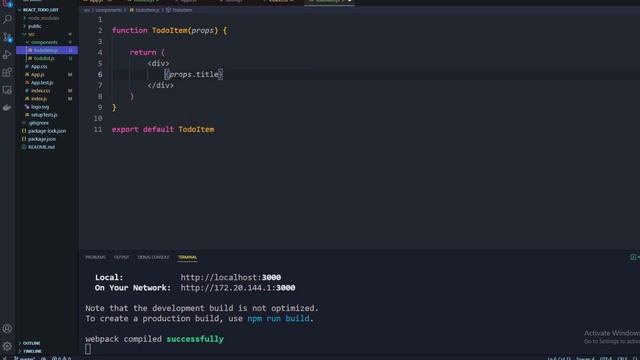The image size is (640, 360).
Task: Click 'export default TodoItem' on line 11
Action: point(163,129)
